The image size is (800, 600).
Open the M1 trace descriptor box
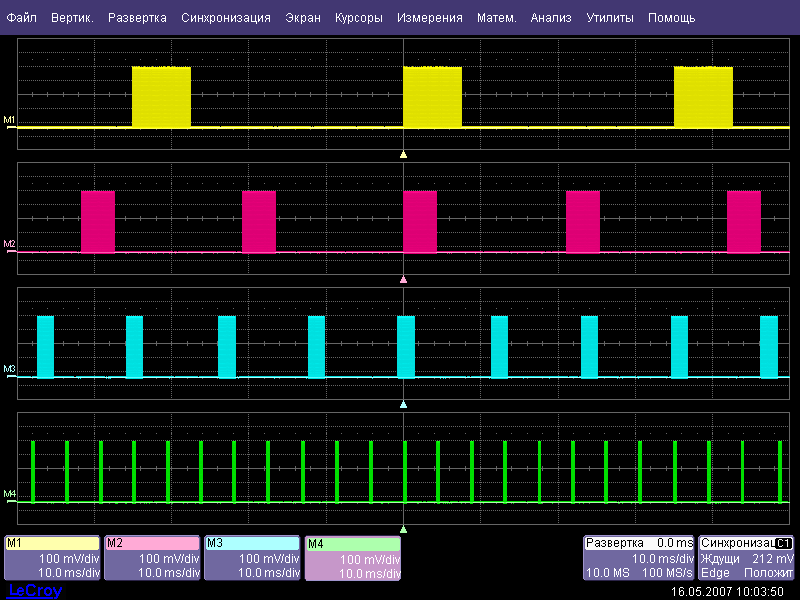tap(52, 558)
